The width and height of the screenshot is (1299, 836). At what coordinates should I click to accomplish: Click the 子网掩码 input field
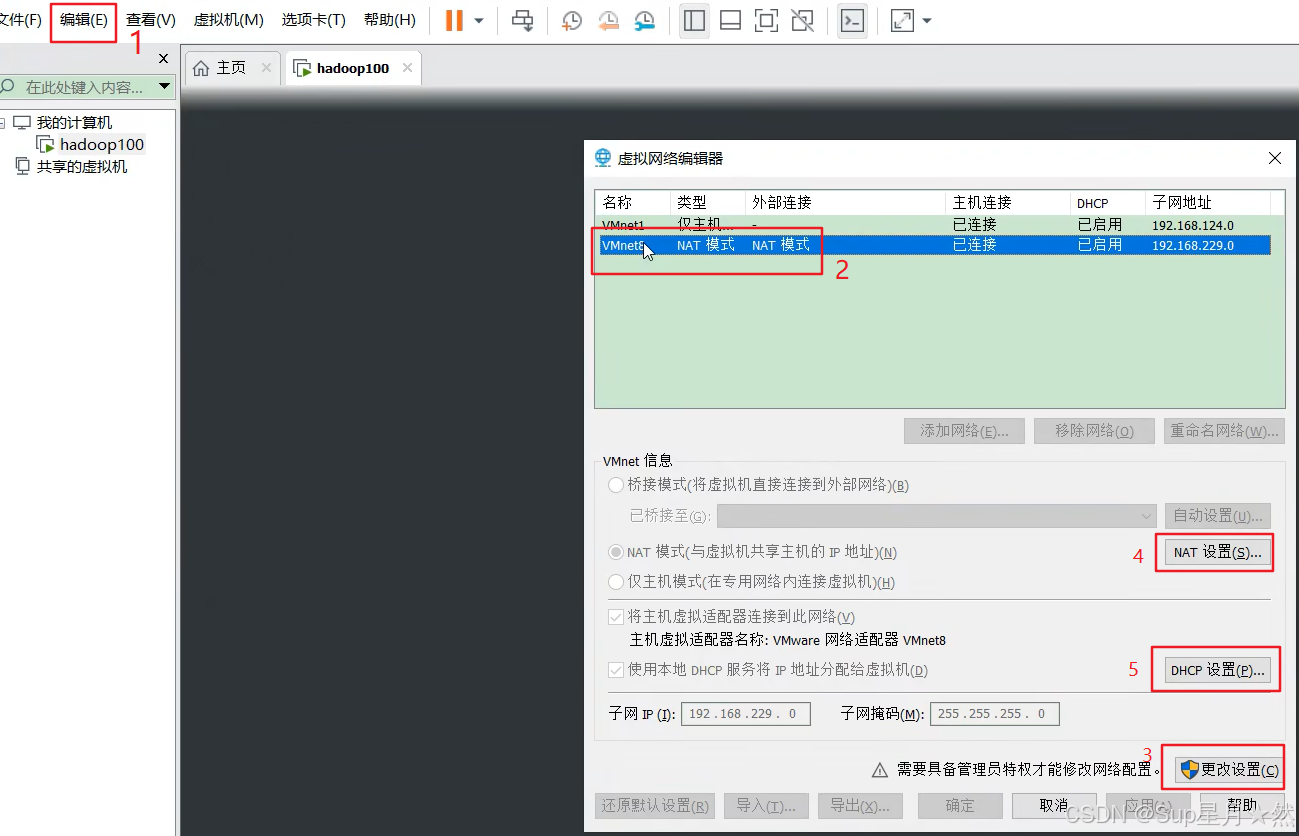[x=994, y=714]
